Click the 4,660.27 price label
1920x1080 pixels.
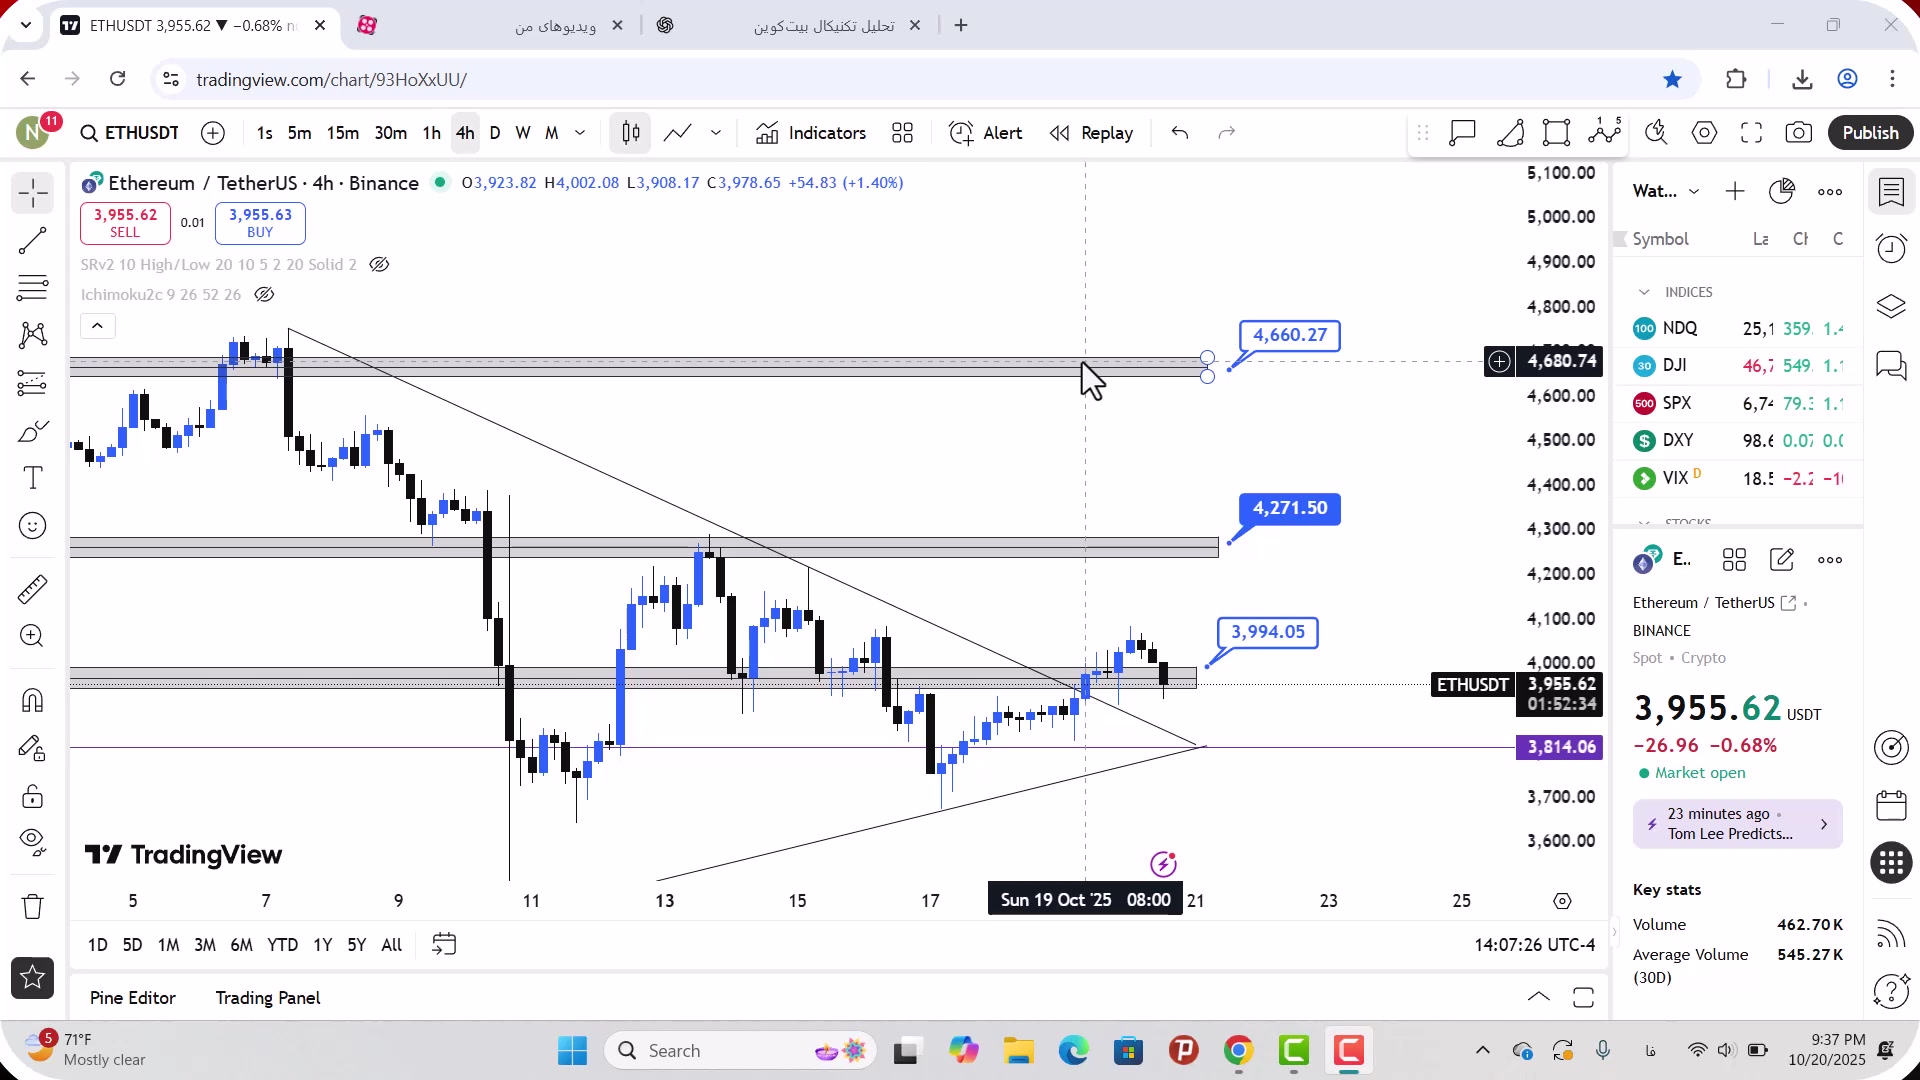point(1290,335)
